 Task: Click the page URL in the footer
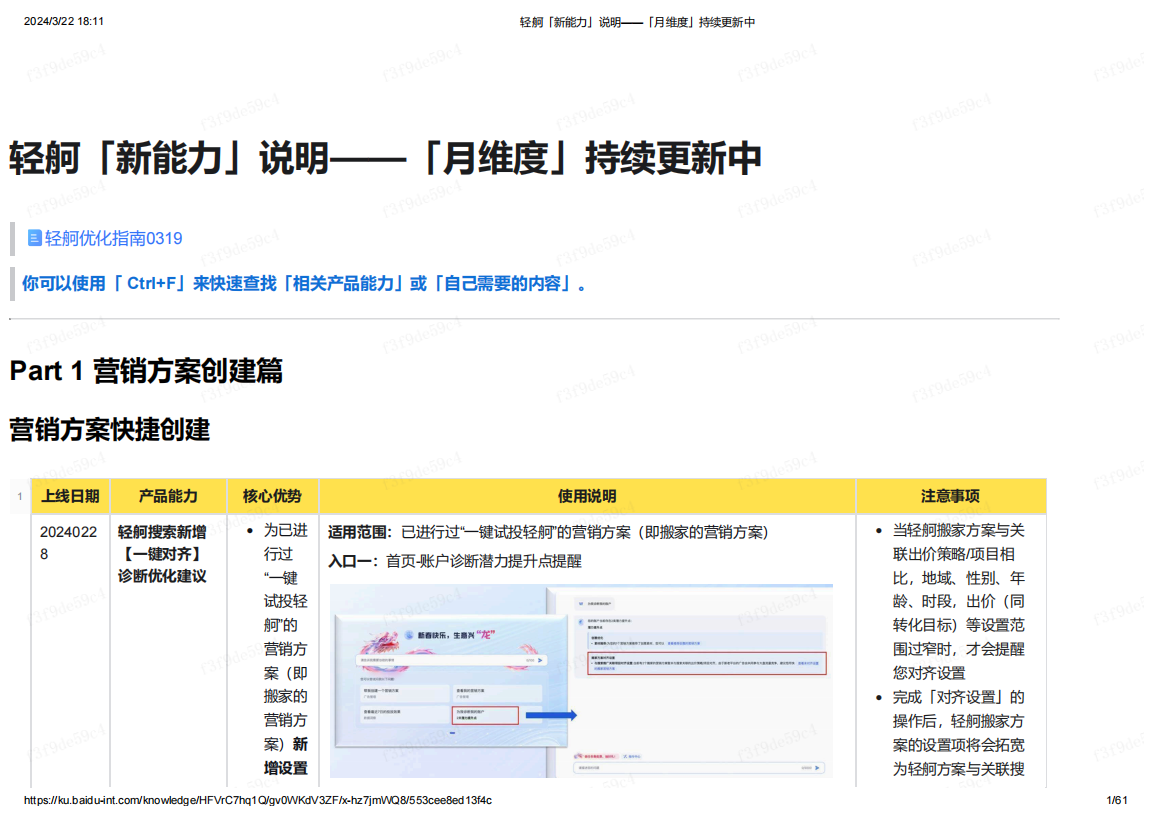coord(258,800)
